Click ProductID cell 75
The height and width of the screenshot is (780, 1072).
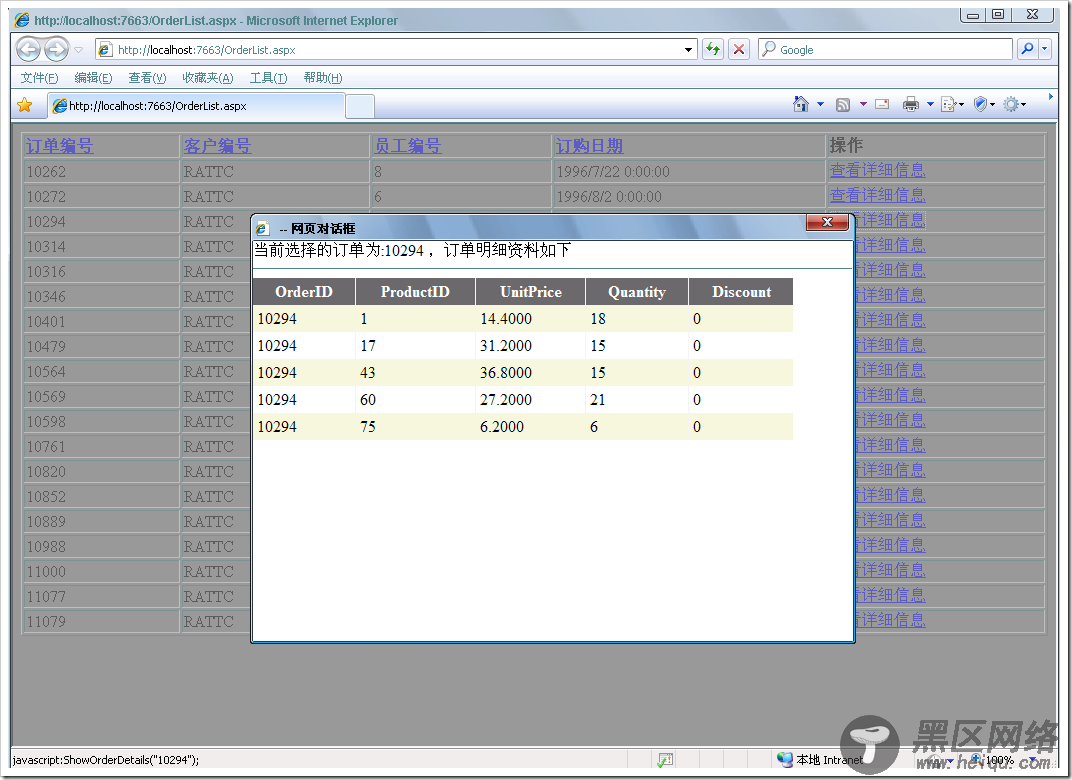click(415, 427)
